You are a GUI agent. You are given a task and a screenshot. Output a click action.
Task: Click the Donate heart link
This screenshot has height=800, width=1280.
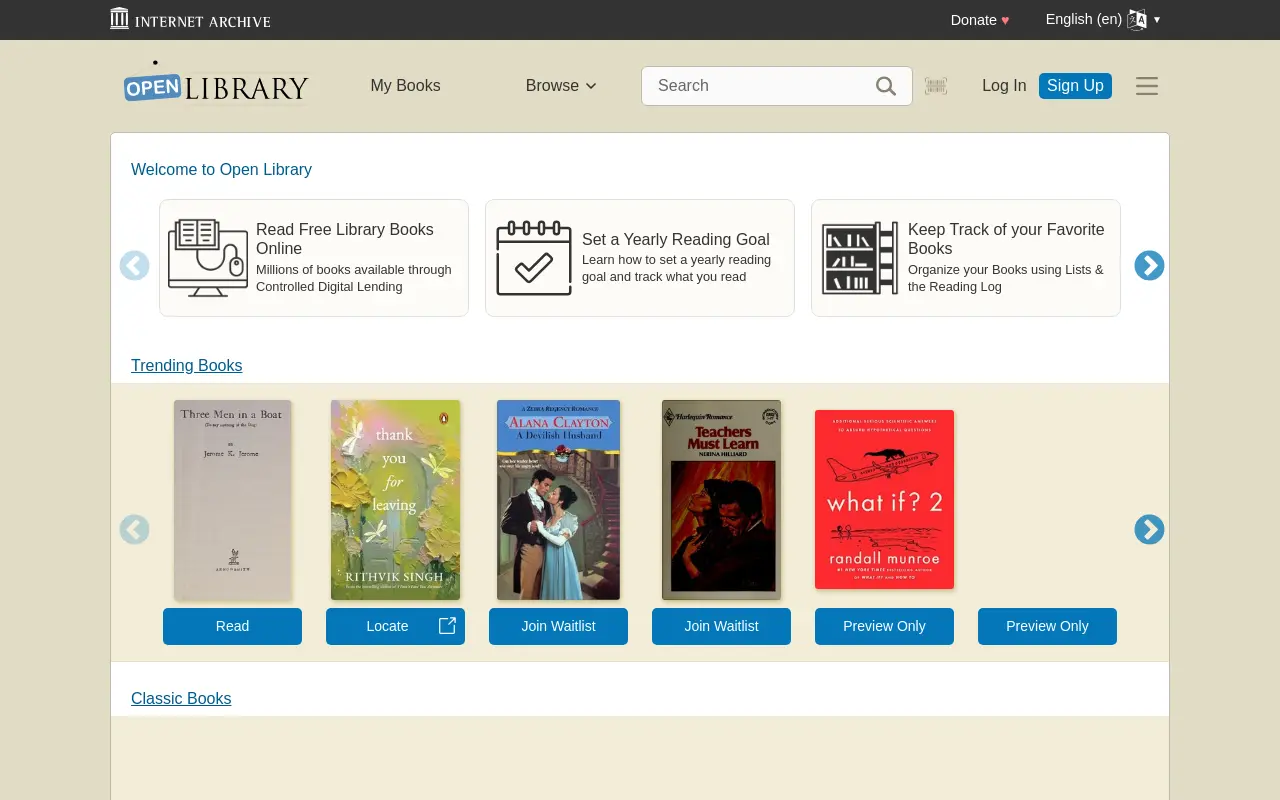tap(980, 20)
